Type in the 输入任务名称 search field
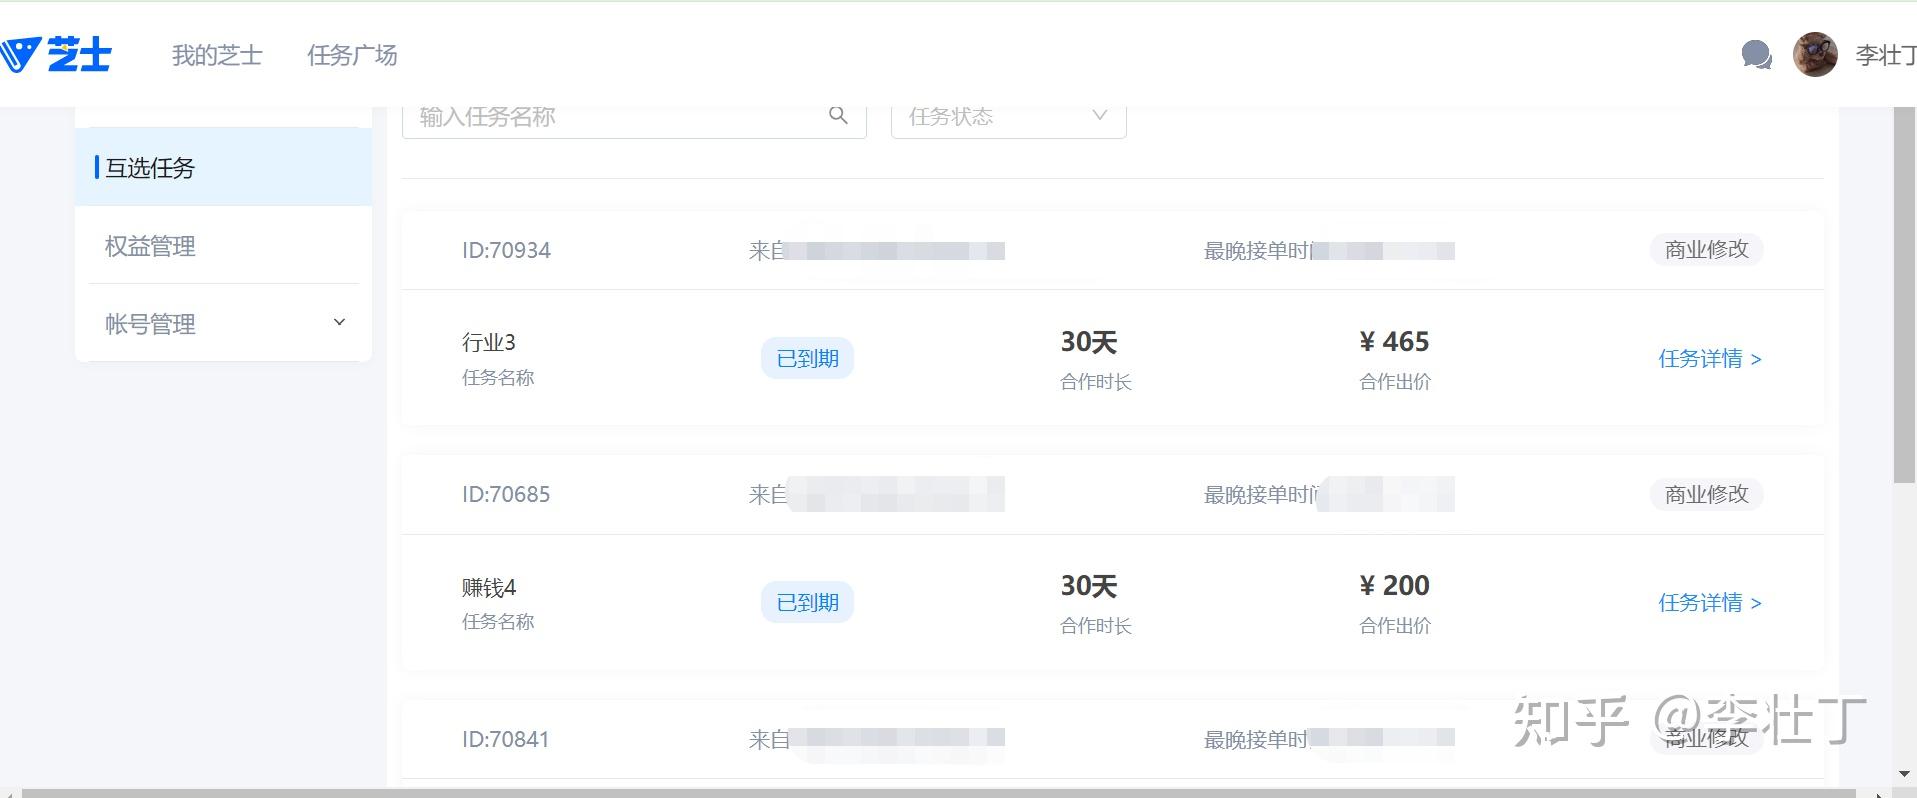The width and height of the screenshot is (1917, 798). (x=615, y=117)
